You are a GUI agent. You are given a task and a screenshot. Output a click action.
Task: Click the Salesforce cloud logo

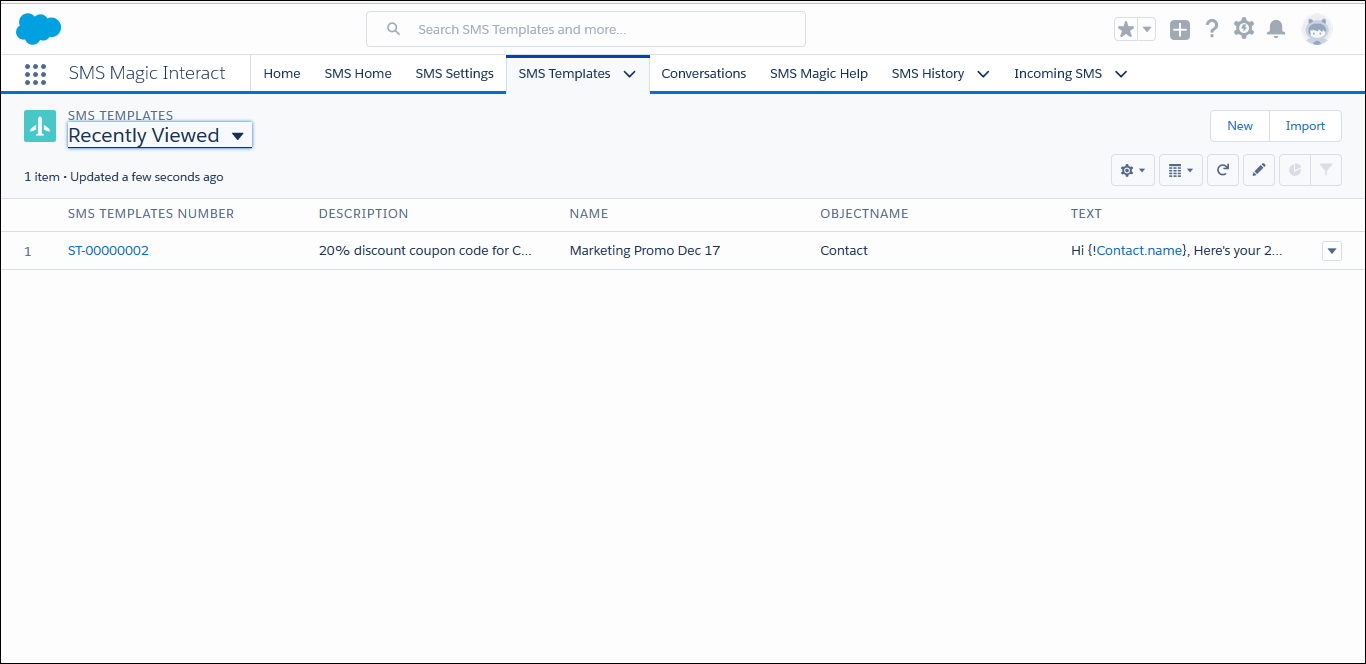(39, 29)
